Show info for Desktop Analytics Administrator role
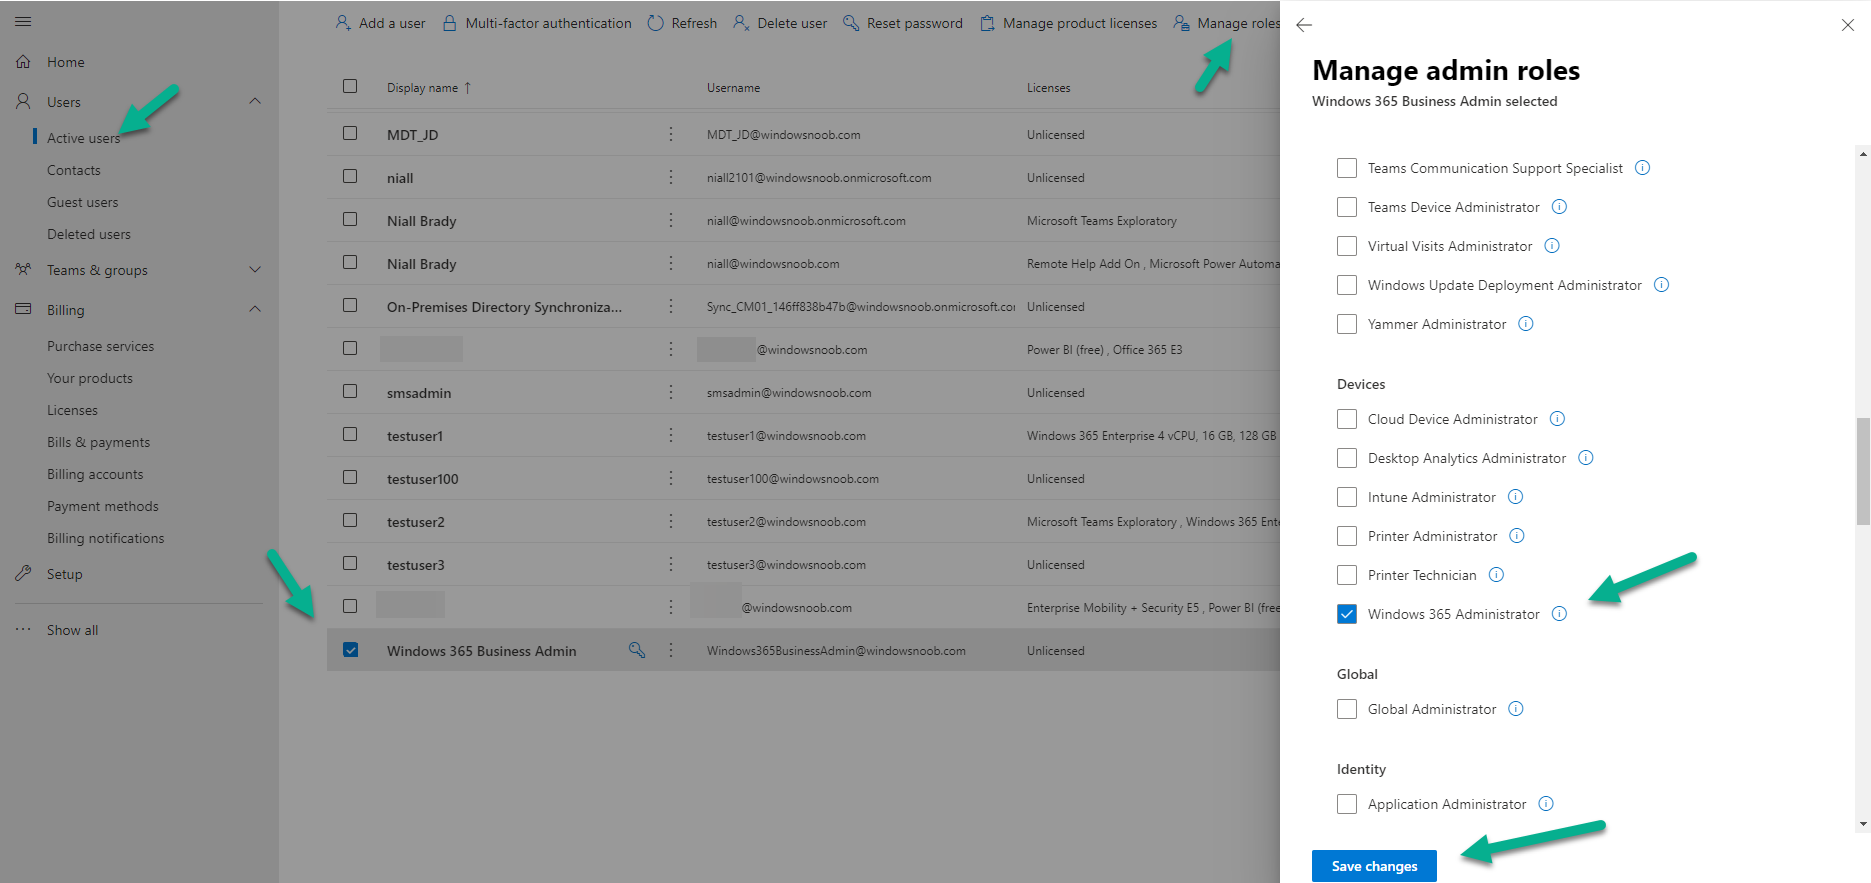Screen dimensions: 1871x883 (x=1586, y=457)
